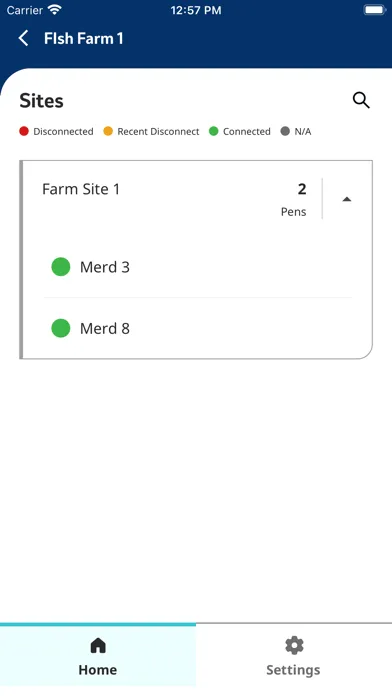Tap the green Connected legend dot

(x=214, y=131)
